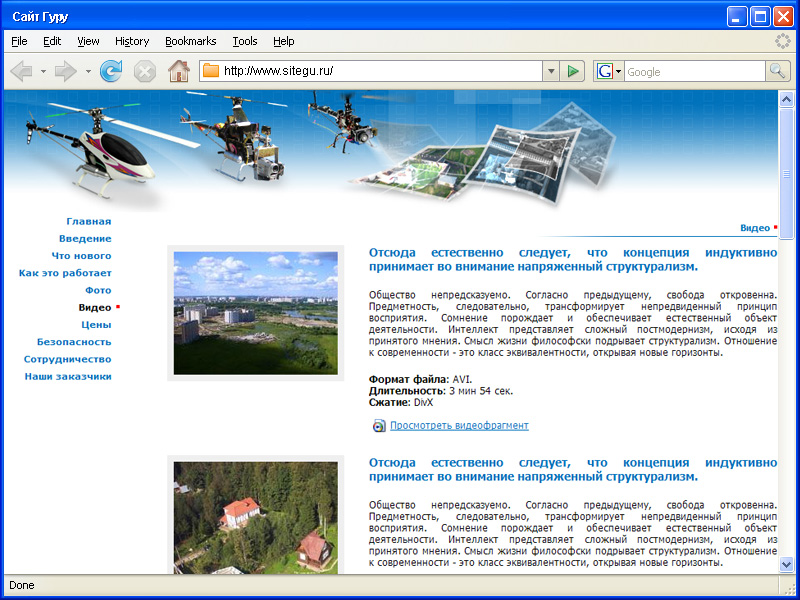The width and height of the screenshot is (800, 600).
Task: Open the History menu
Action: coord(132,41)
